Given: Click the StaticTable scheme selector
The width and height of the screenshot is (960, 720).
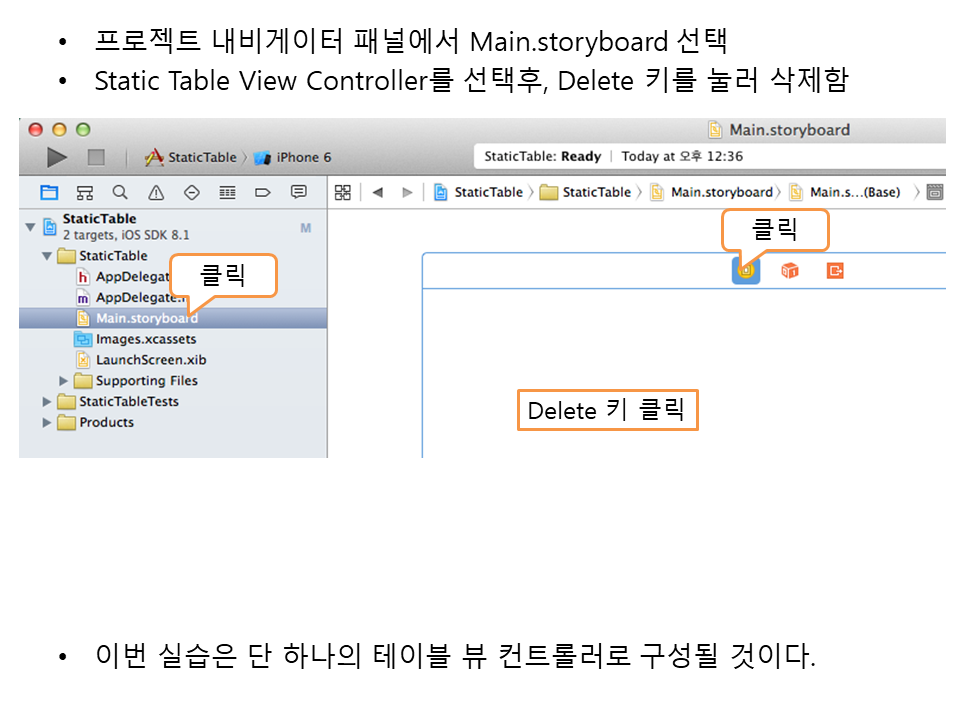Looking at the screenshot, I should click(x=200, y=157).
